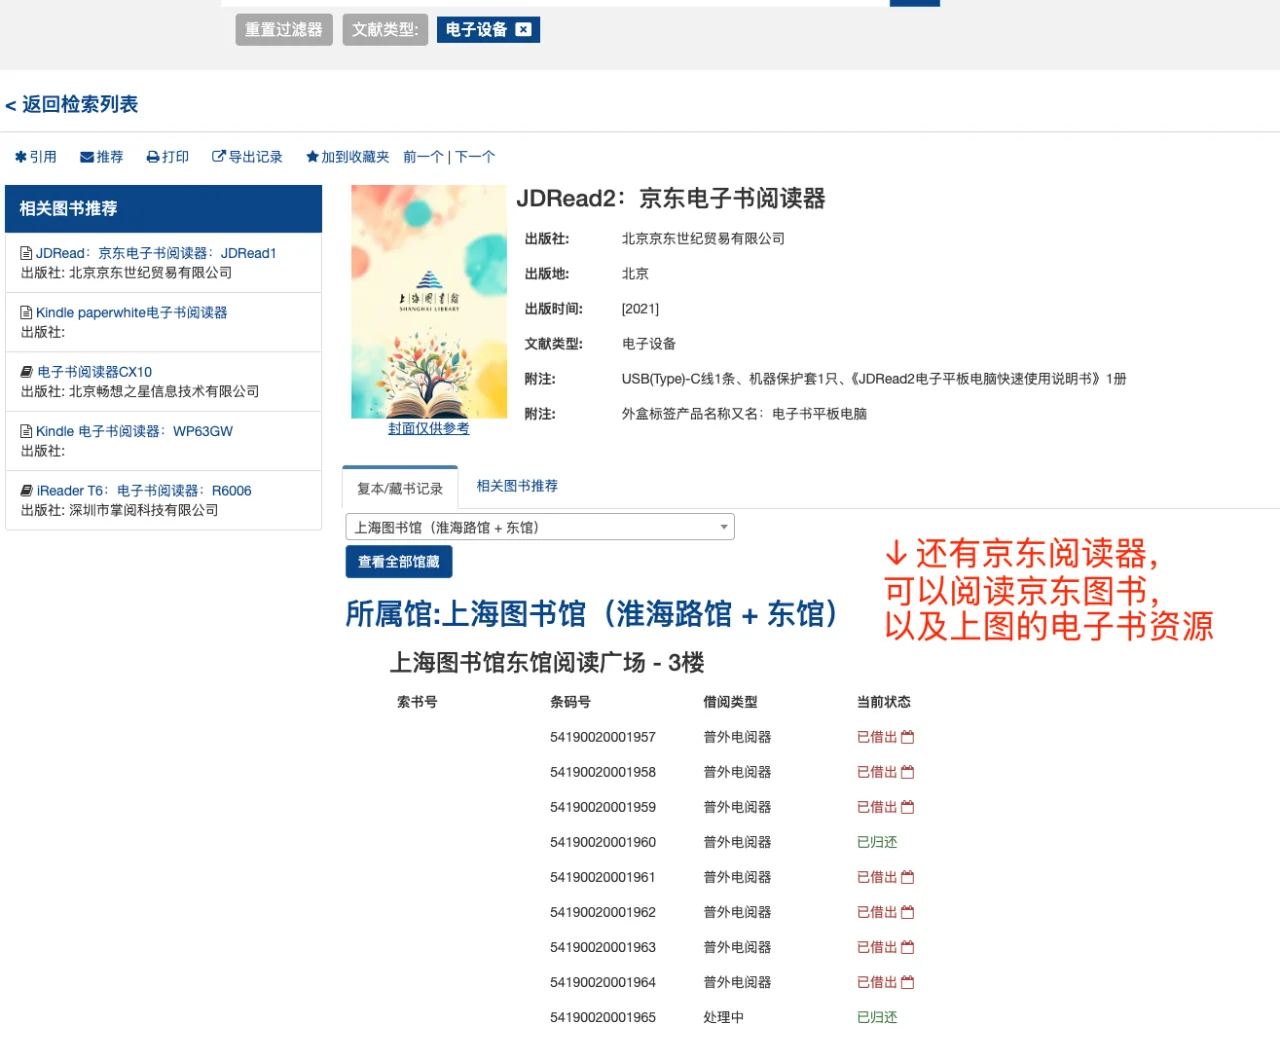Click the 文献类型 filter label

385,30
